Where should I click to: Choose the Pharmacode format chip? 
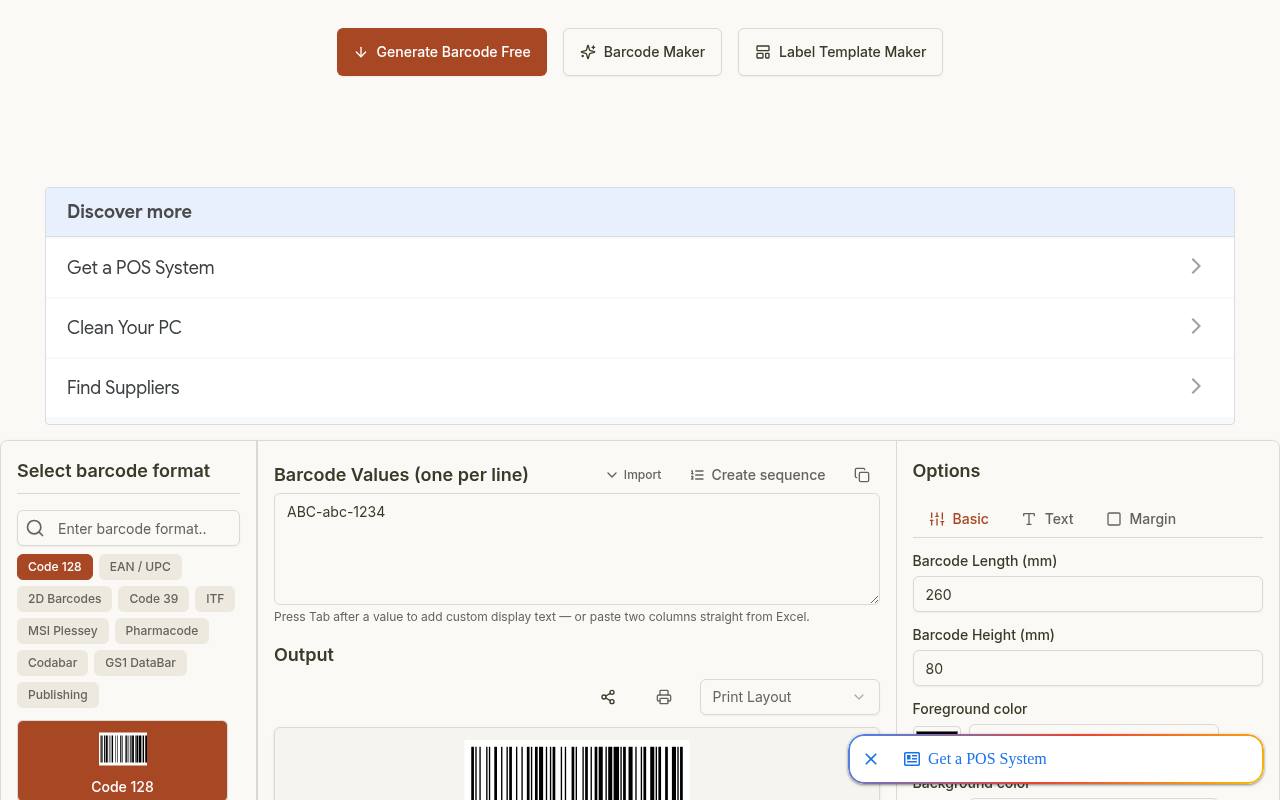[162, 631]
